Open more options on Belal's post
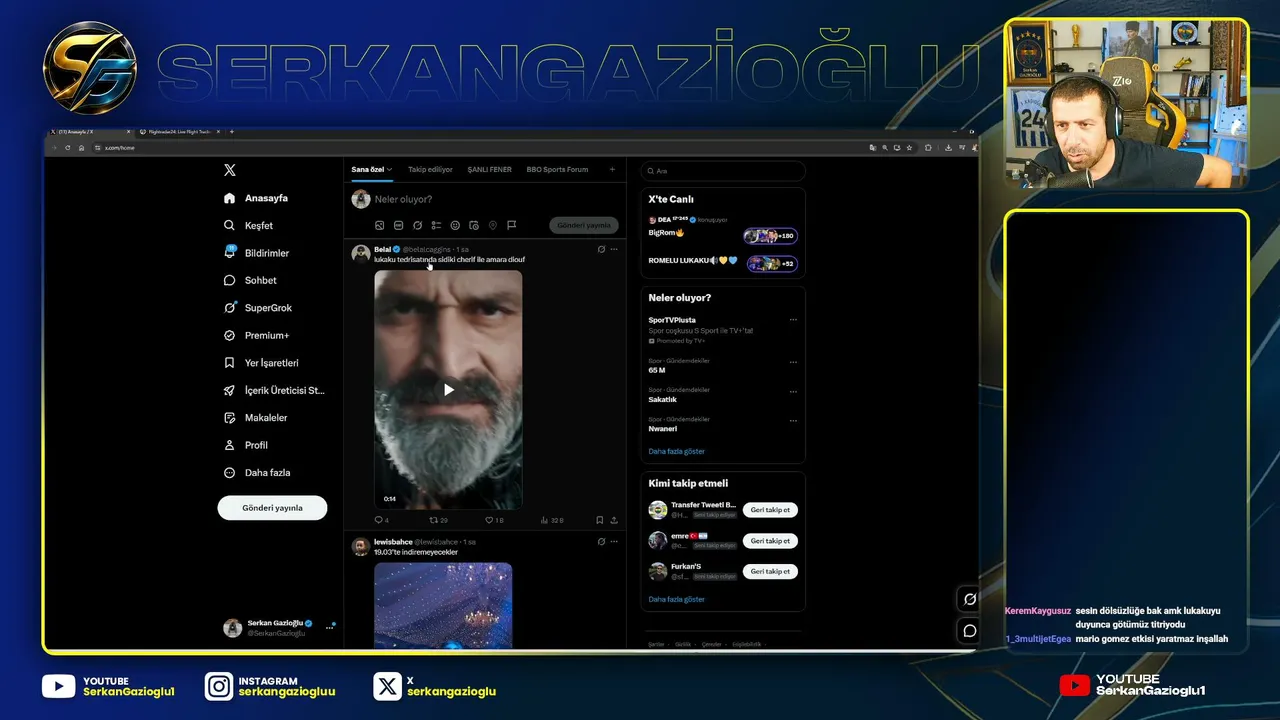This screenshot has height=720, width=1280. 614,249
